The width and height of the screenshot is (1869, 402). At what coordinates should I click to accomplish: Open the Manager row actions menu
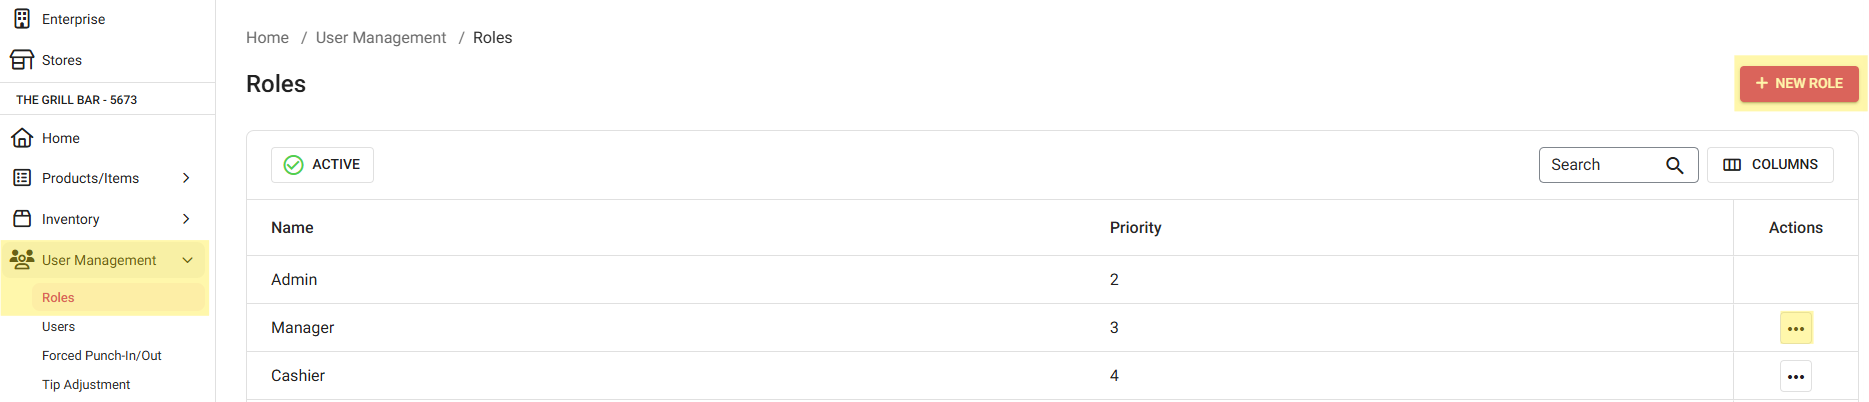coord(1795,328)
